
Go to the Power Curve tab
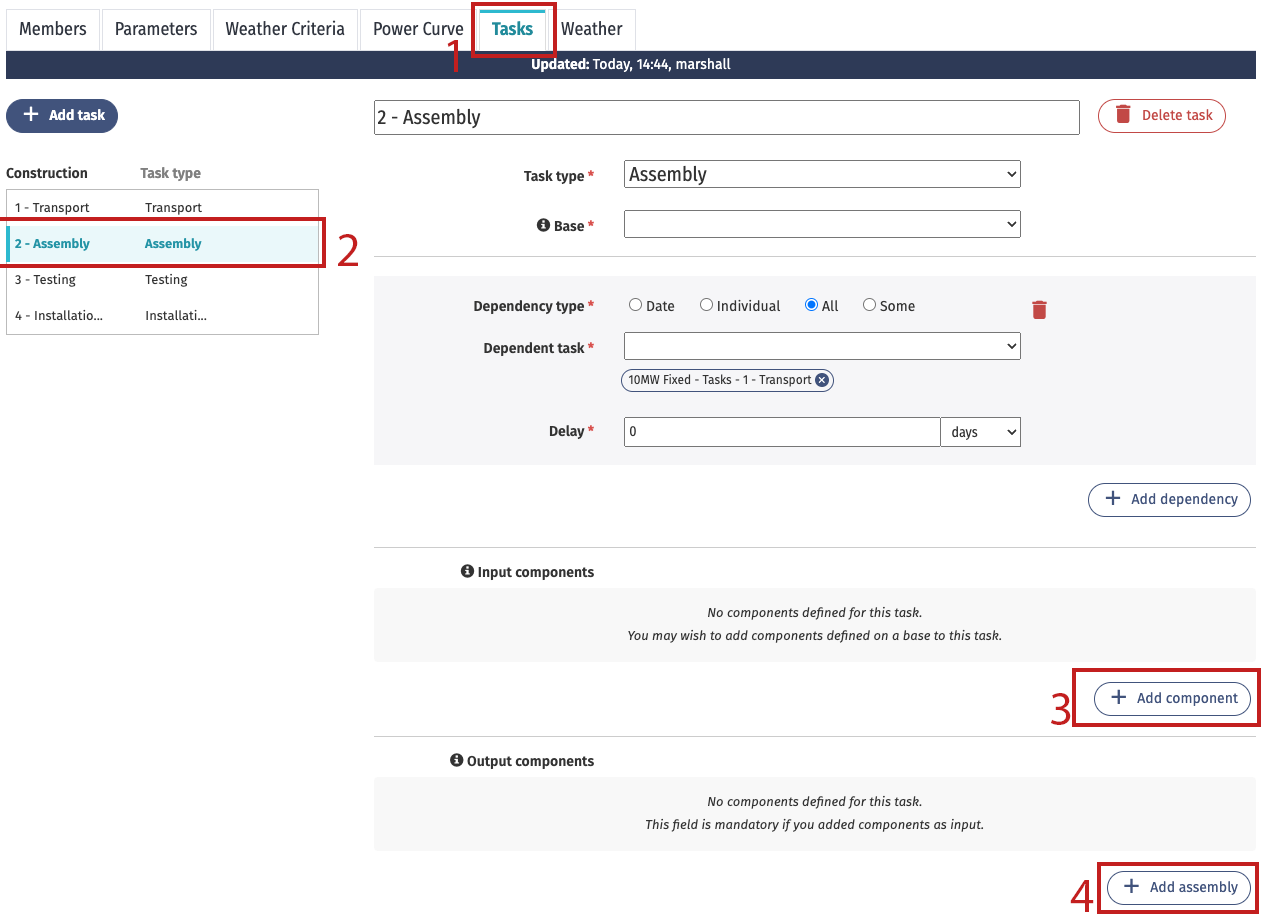418,29
